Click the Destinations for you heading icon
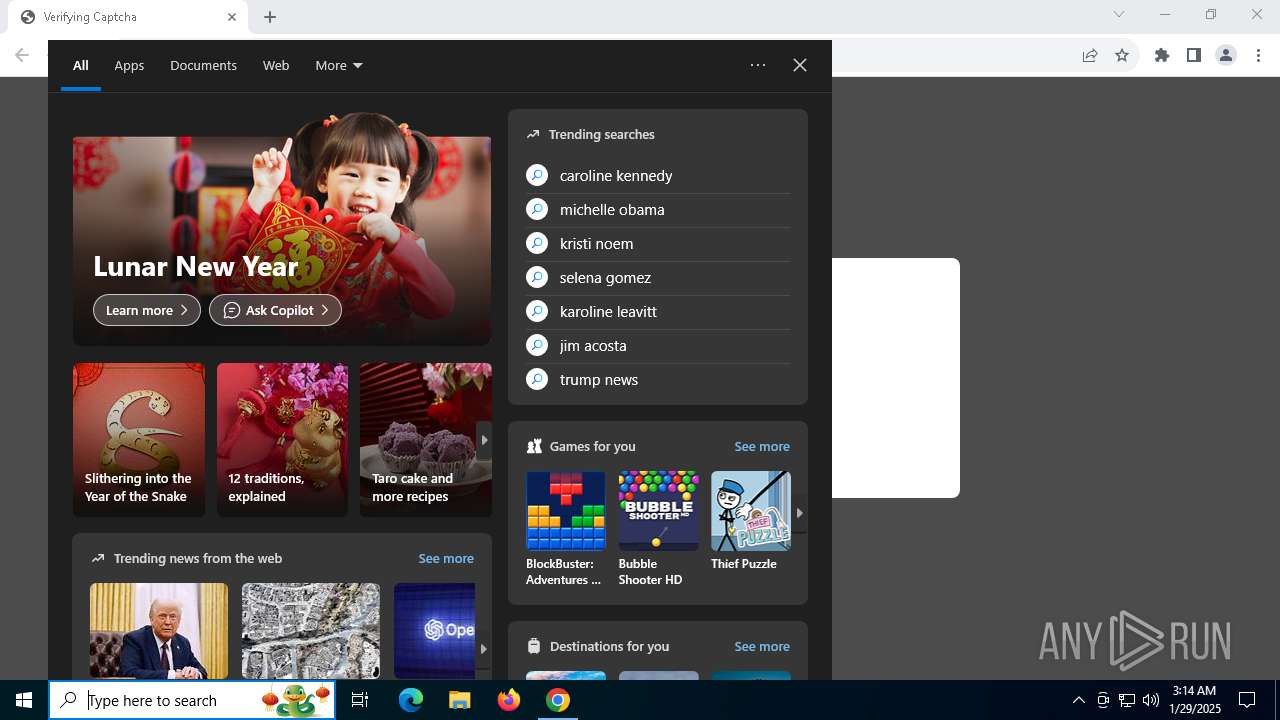Screen dimensions: 1280x720 [x=534, y=647]
